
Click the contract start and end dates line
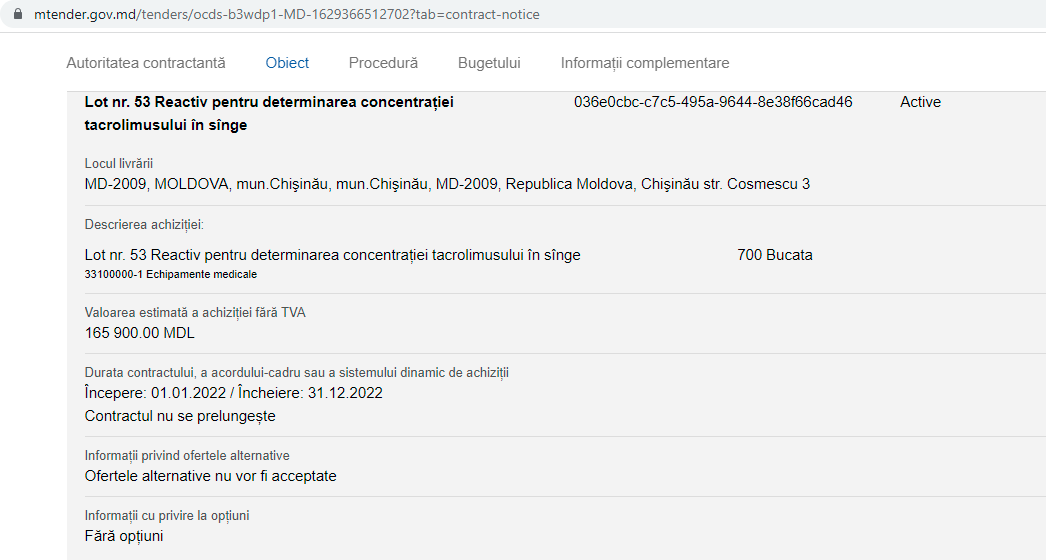(233, 393)
